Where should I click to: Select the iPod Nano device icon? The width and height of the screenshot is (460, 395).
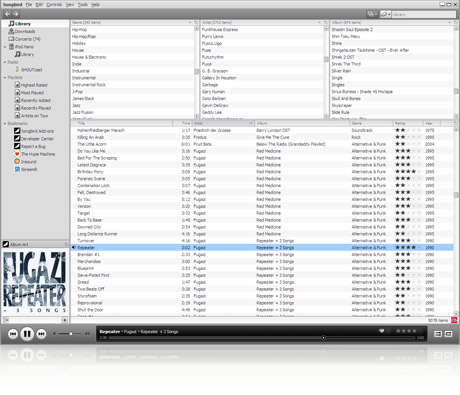[11, 47]
